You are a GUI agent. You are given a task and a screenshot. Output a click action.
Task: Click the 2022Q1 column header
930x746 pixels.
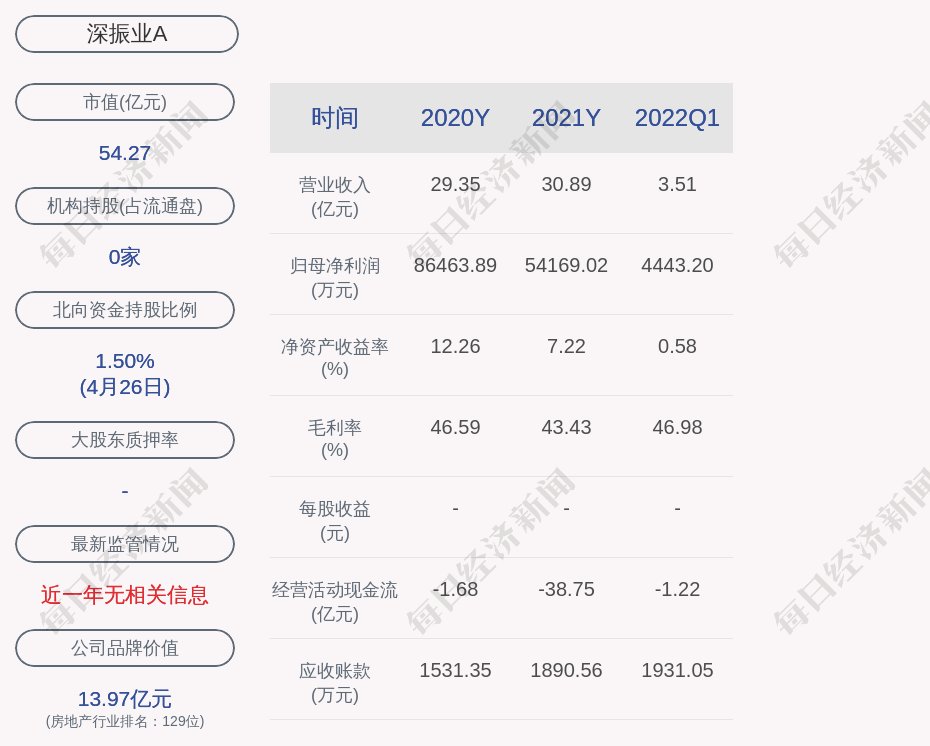click(677, 118)
